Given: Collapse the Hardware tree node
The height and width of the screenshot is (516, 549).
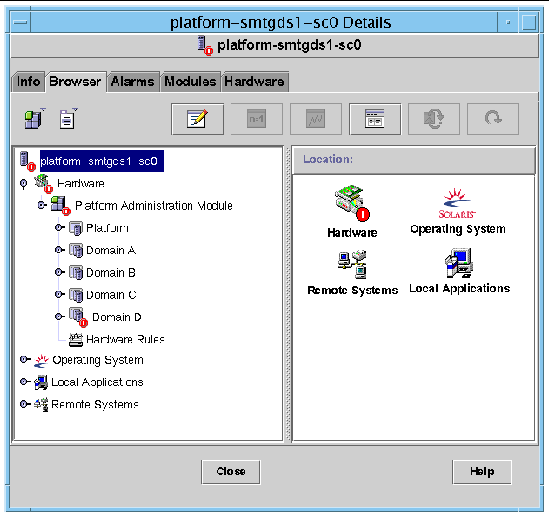Looking at the screenshot, I should coord(23,183).
